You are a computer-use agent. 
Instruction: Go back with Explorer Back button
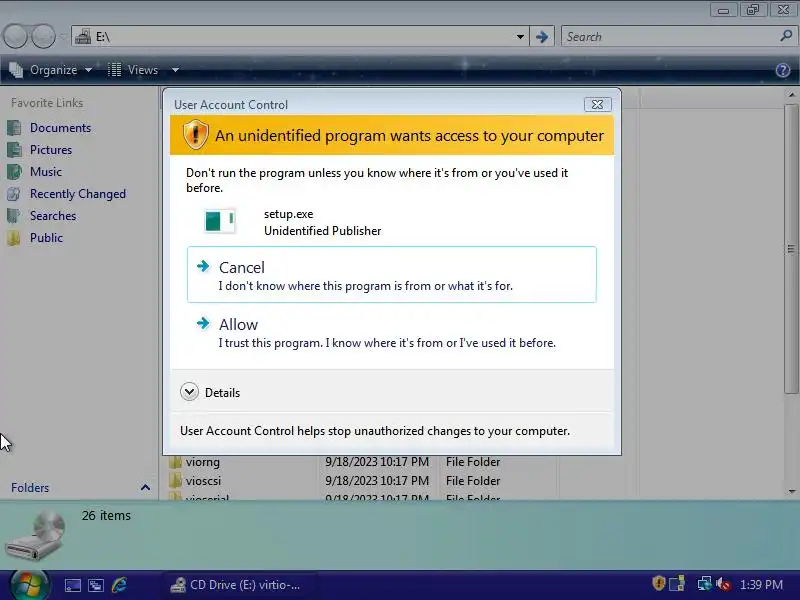tap(15, 36)
